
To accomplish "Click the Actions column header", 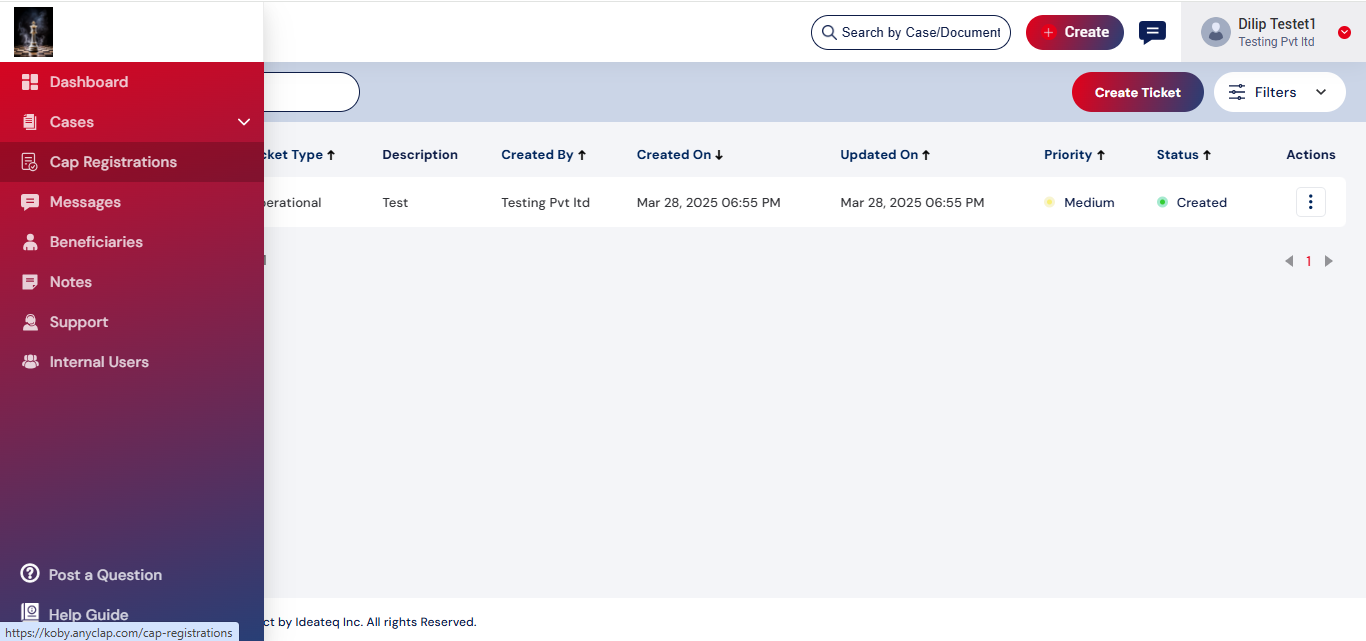I will click(x=1311, y=155).
